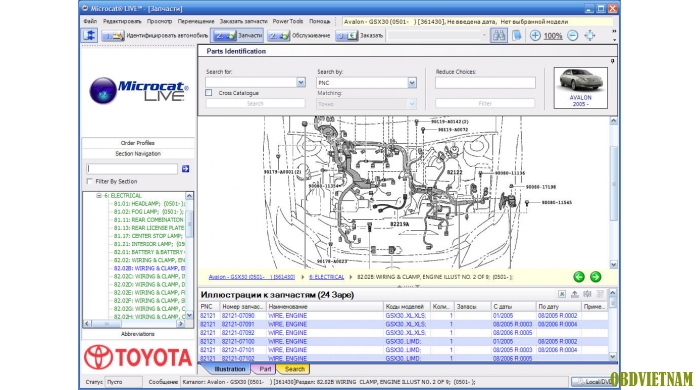Switch to the Search tab
Viewport: 700px width, 390px height.
[x=294, y=369]
